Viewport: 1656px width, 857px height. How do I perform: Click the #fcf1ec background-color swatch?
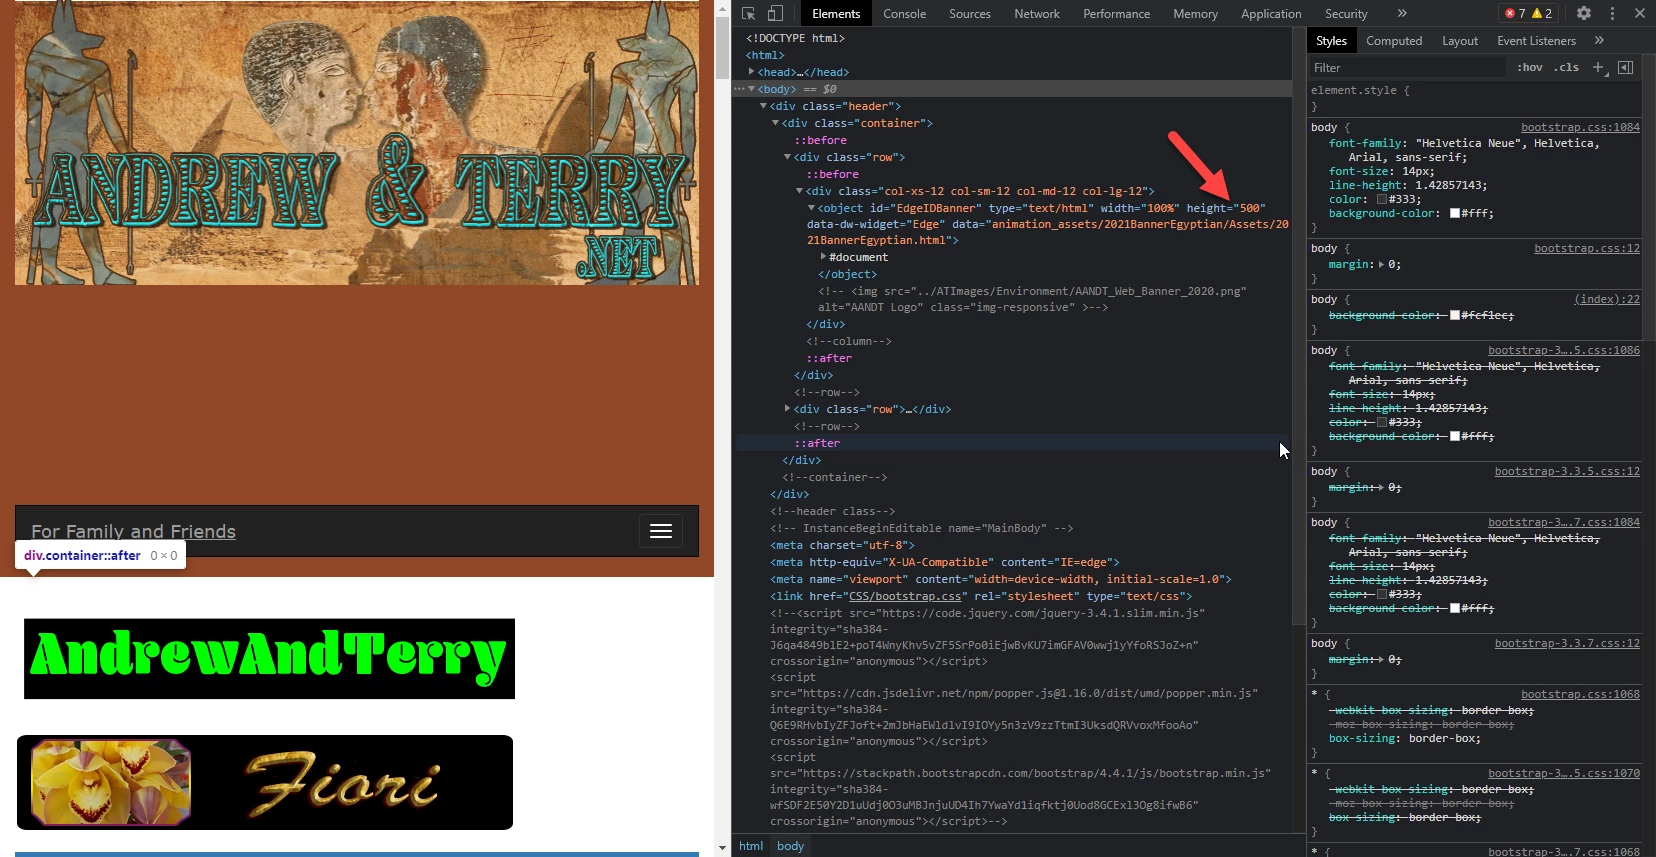pyautogui.click(x=1455, y=315)
